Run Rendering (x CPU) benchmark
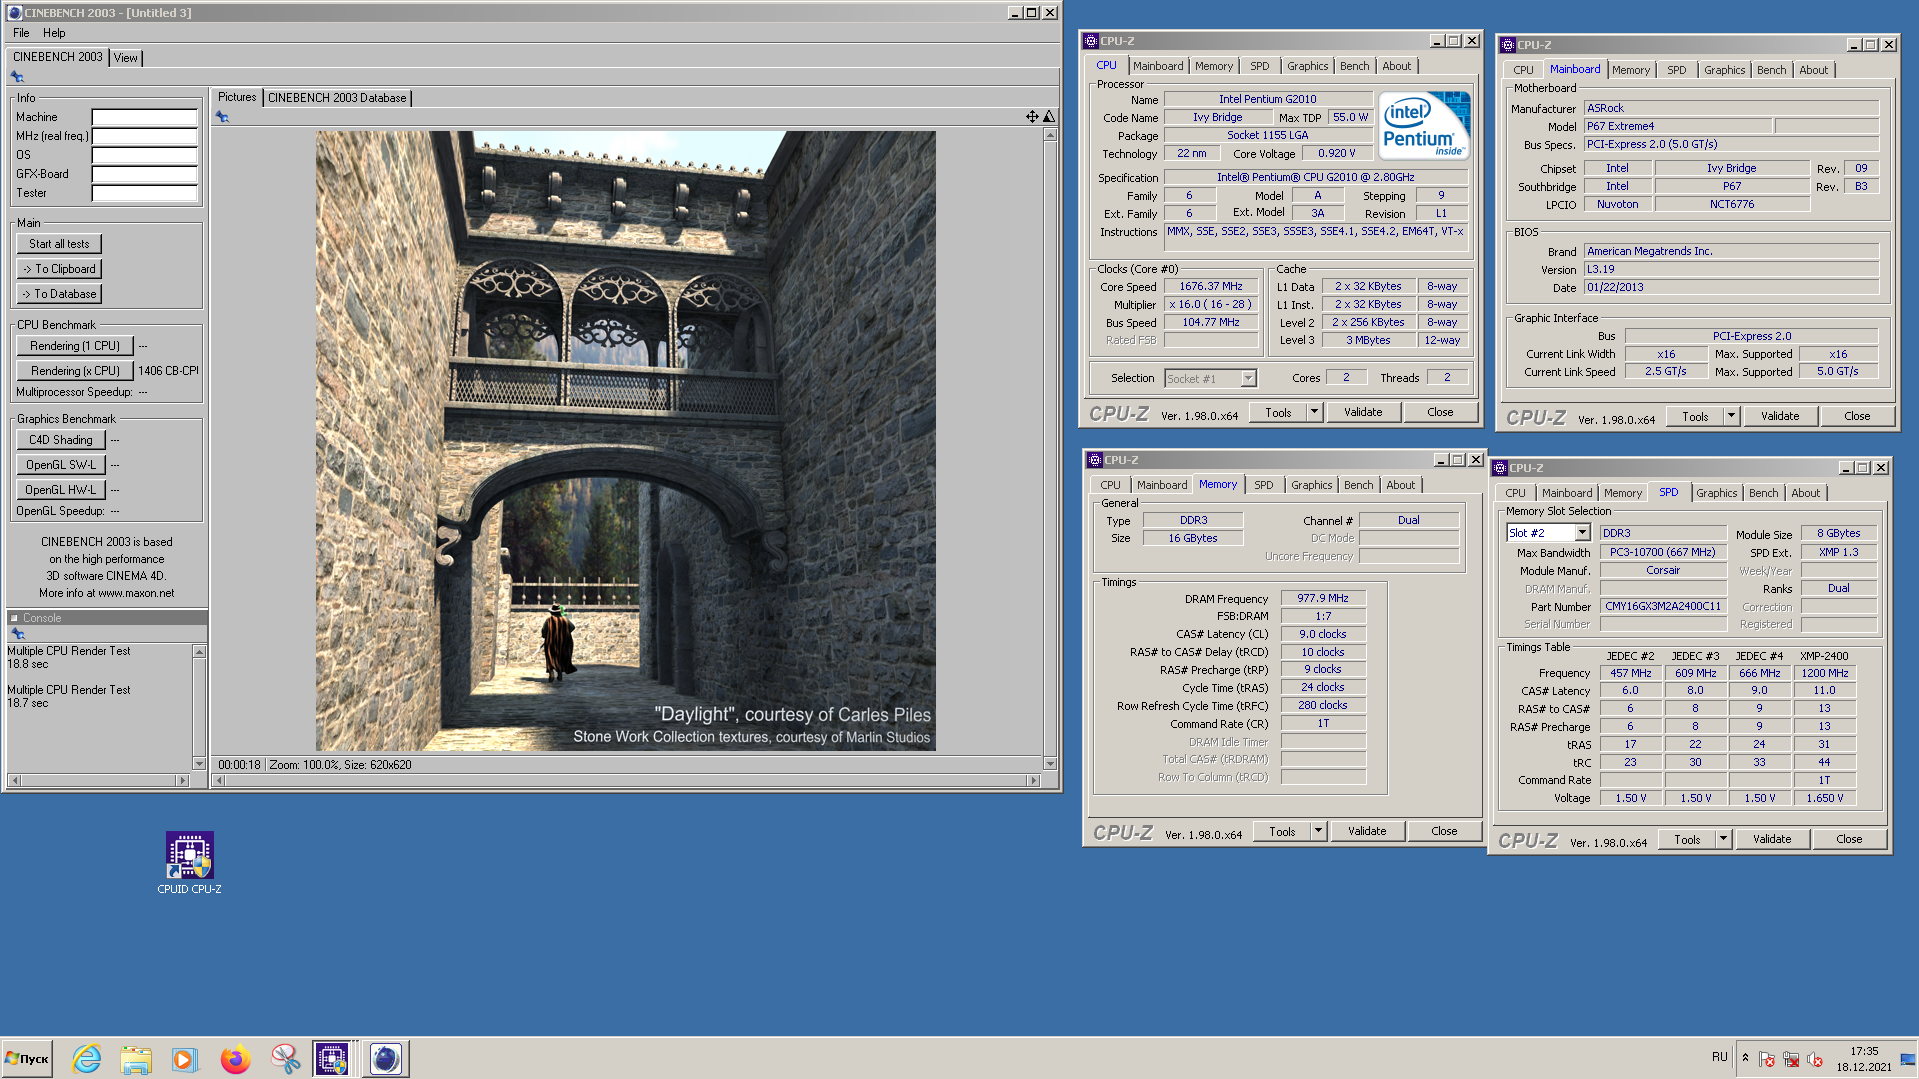The width and height of the screenshot is (1919, 1079). 75,371
